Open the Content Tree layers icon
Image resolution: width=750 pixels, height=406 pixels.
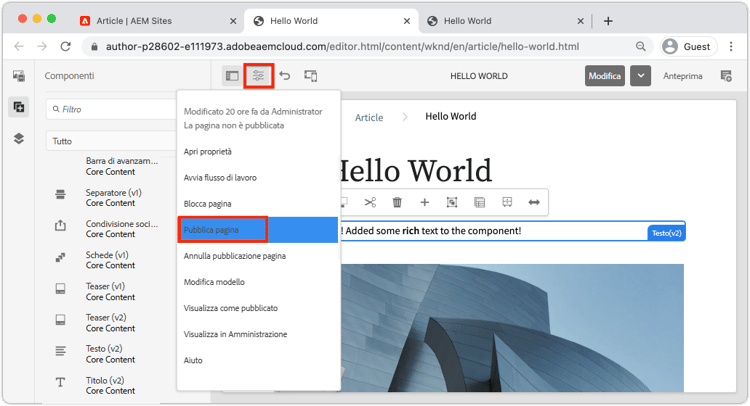[19, 139]
